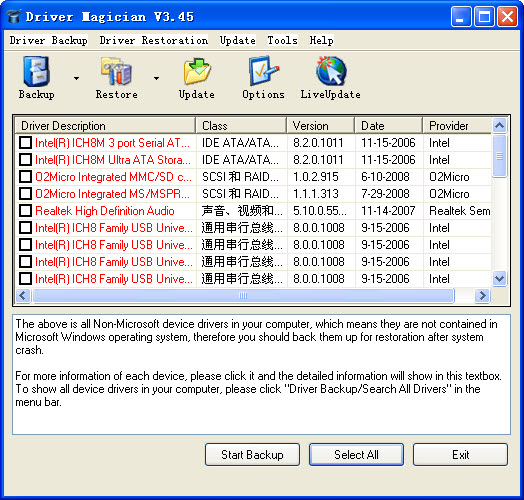Sort by the Version column header
This screenshot has height=500, width=524.
320,126
